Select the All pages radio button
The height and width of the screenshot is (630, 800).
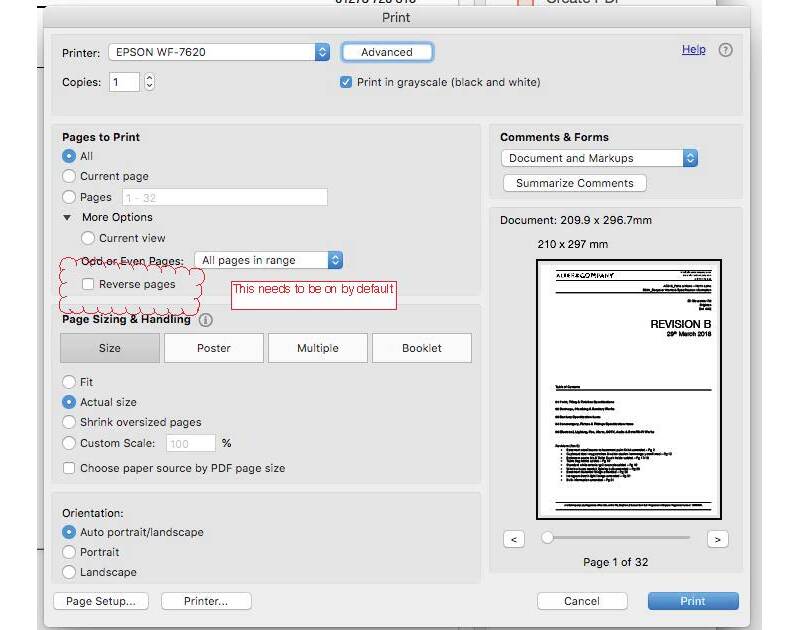coord(69,156)
